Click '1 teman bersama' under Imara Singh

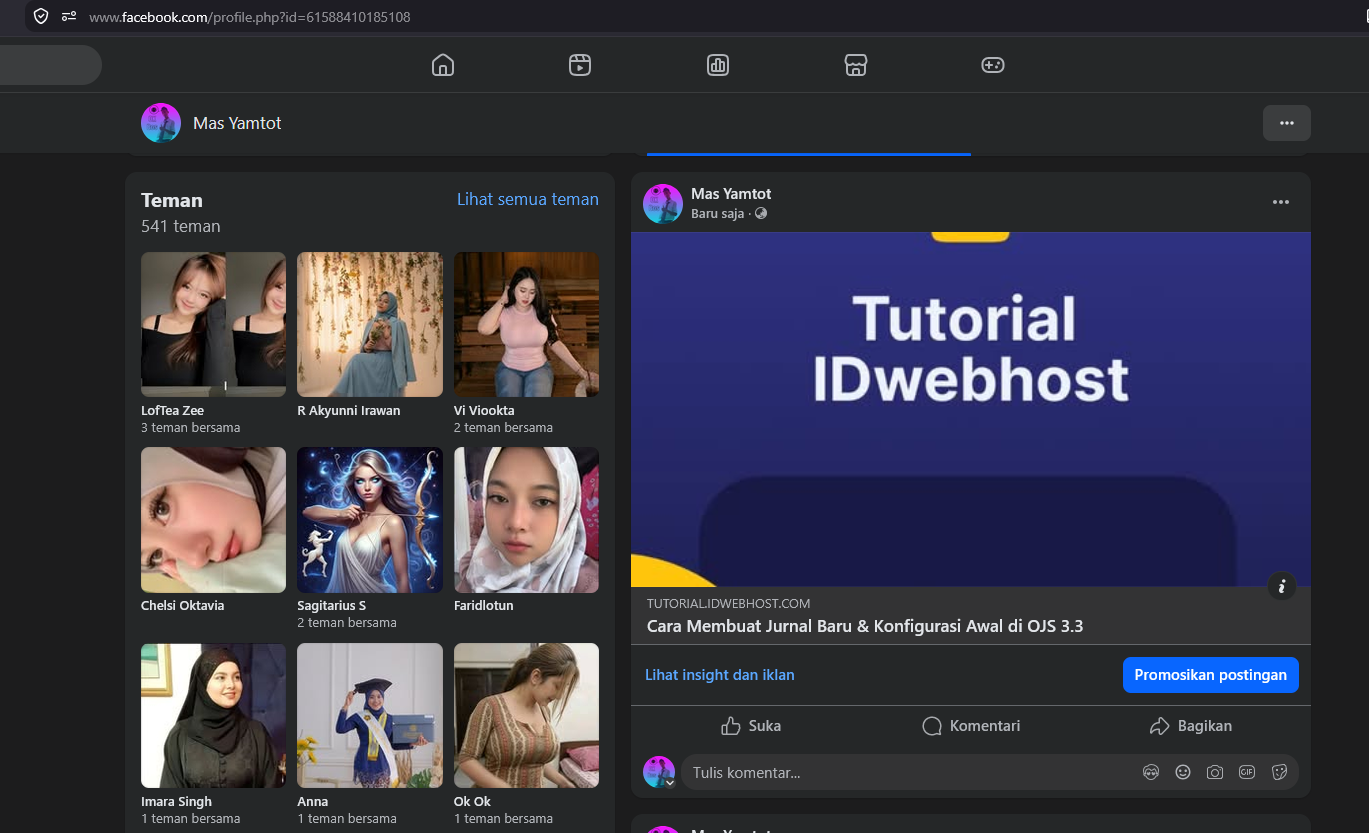190,819
